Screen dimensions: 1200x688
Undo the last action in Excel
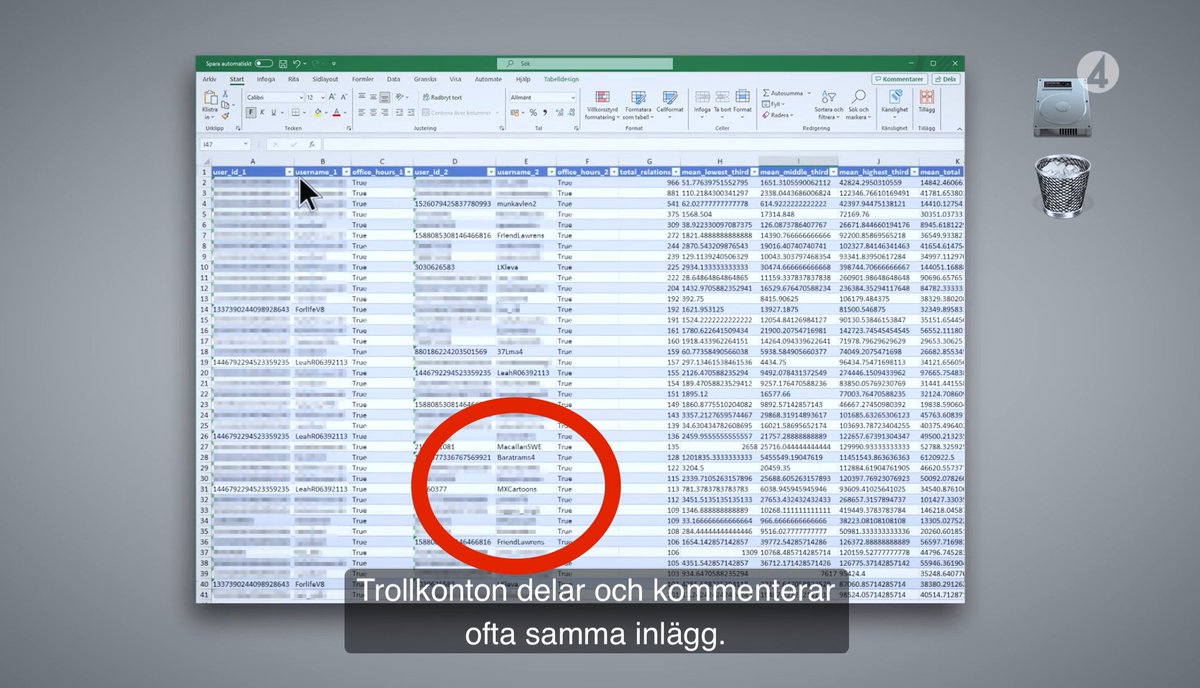tap(297, 64)
